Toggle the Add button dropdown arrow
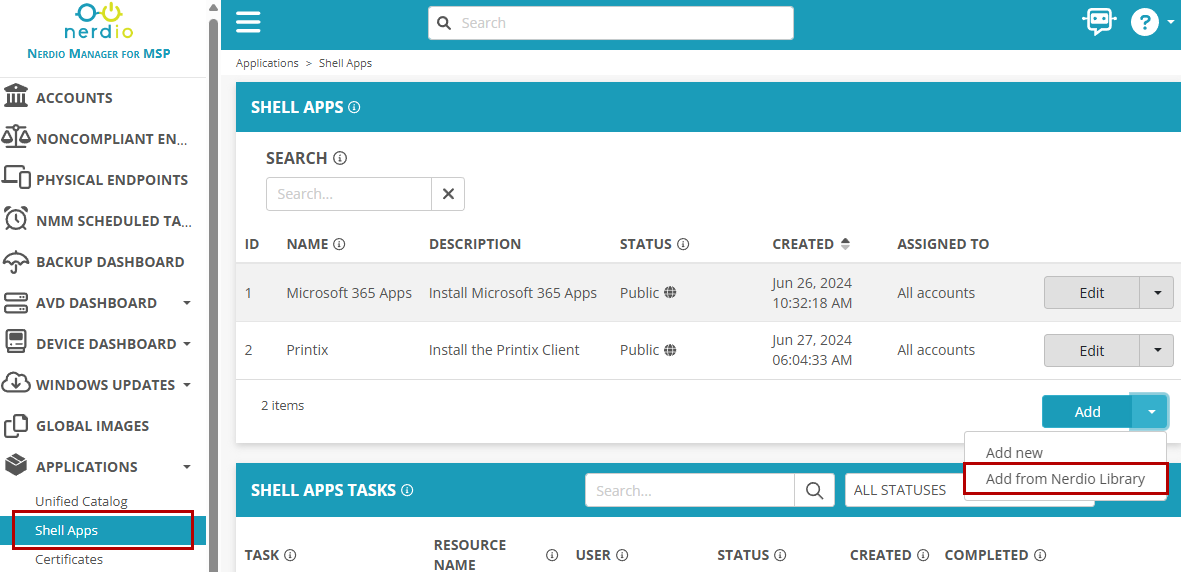1181x572 pixels. pyautogui.click(x=1150, y=411)
